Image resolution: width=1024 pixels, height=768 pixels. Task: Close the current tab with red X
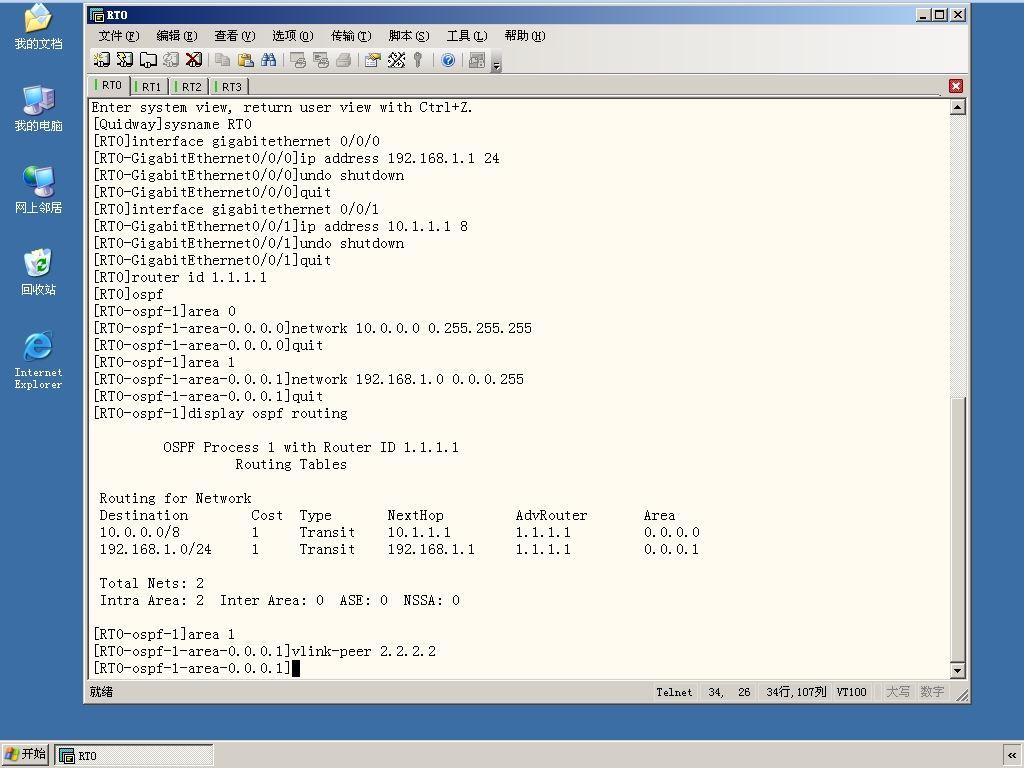956,86
